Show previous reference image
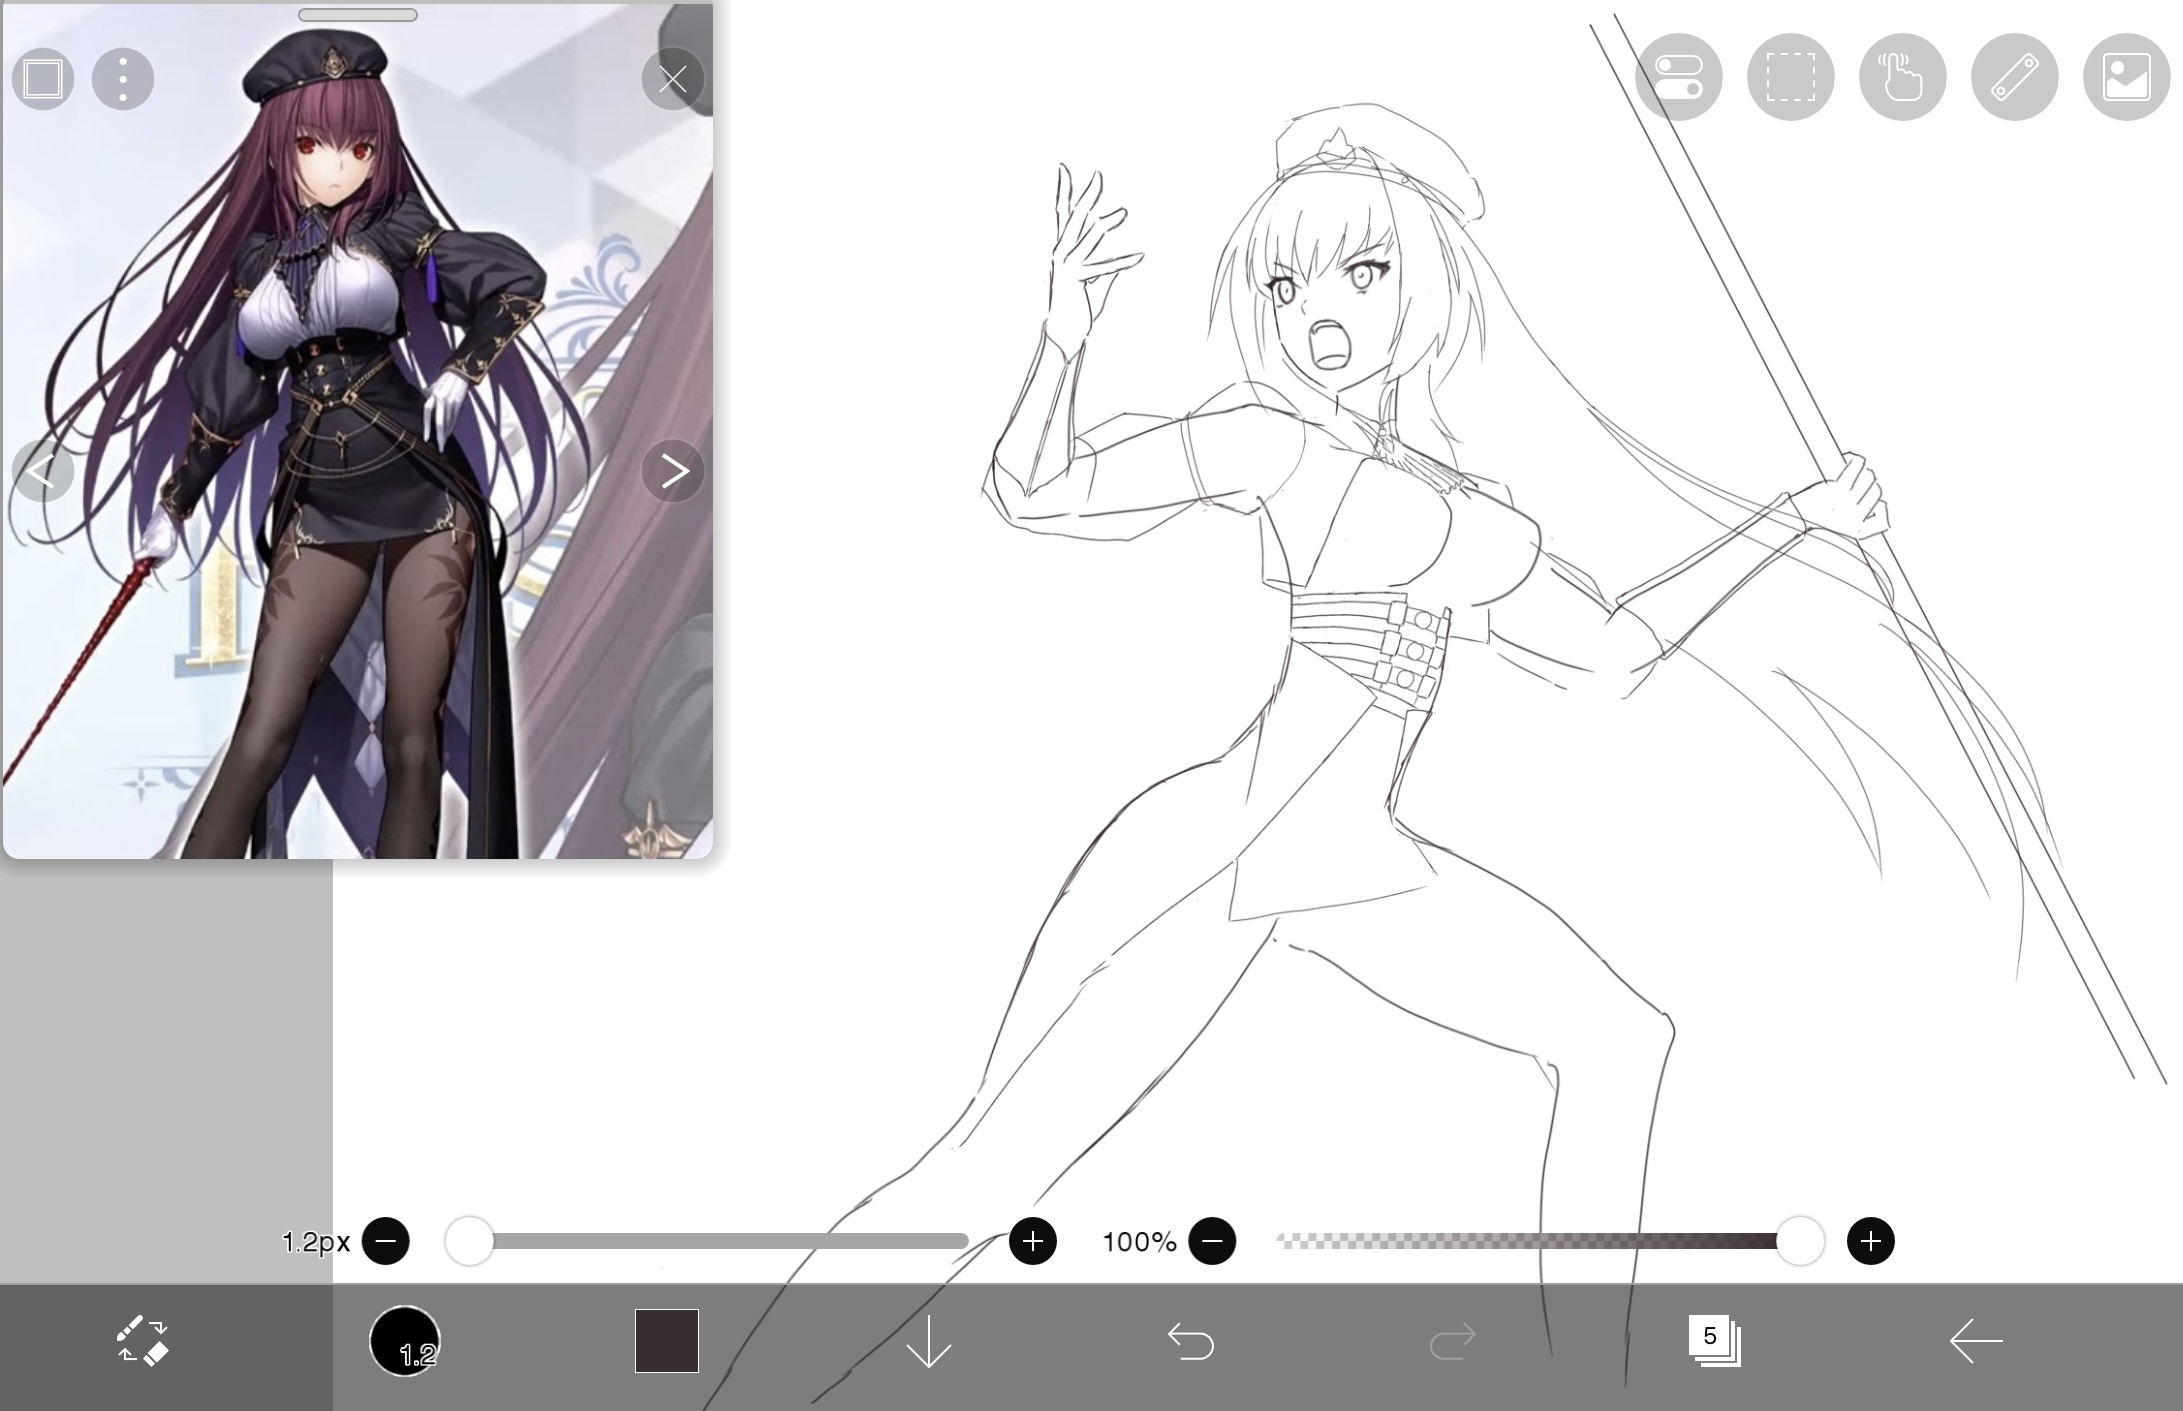Screen dimensions: 2183x1411 43,470
